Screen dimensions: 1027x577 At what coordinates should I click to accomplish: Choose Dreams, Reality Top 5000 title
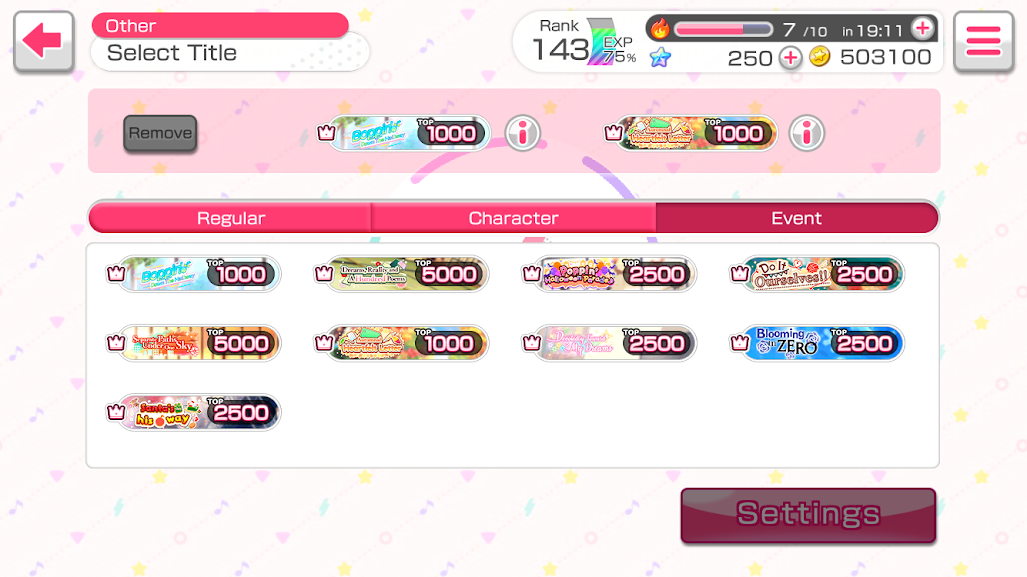[401, 274]
